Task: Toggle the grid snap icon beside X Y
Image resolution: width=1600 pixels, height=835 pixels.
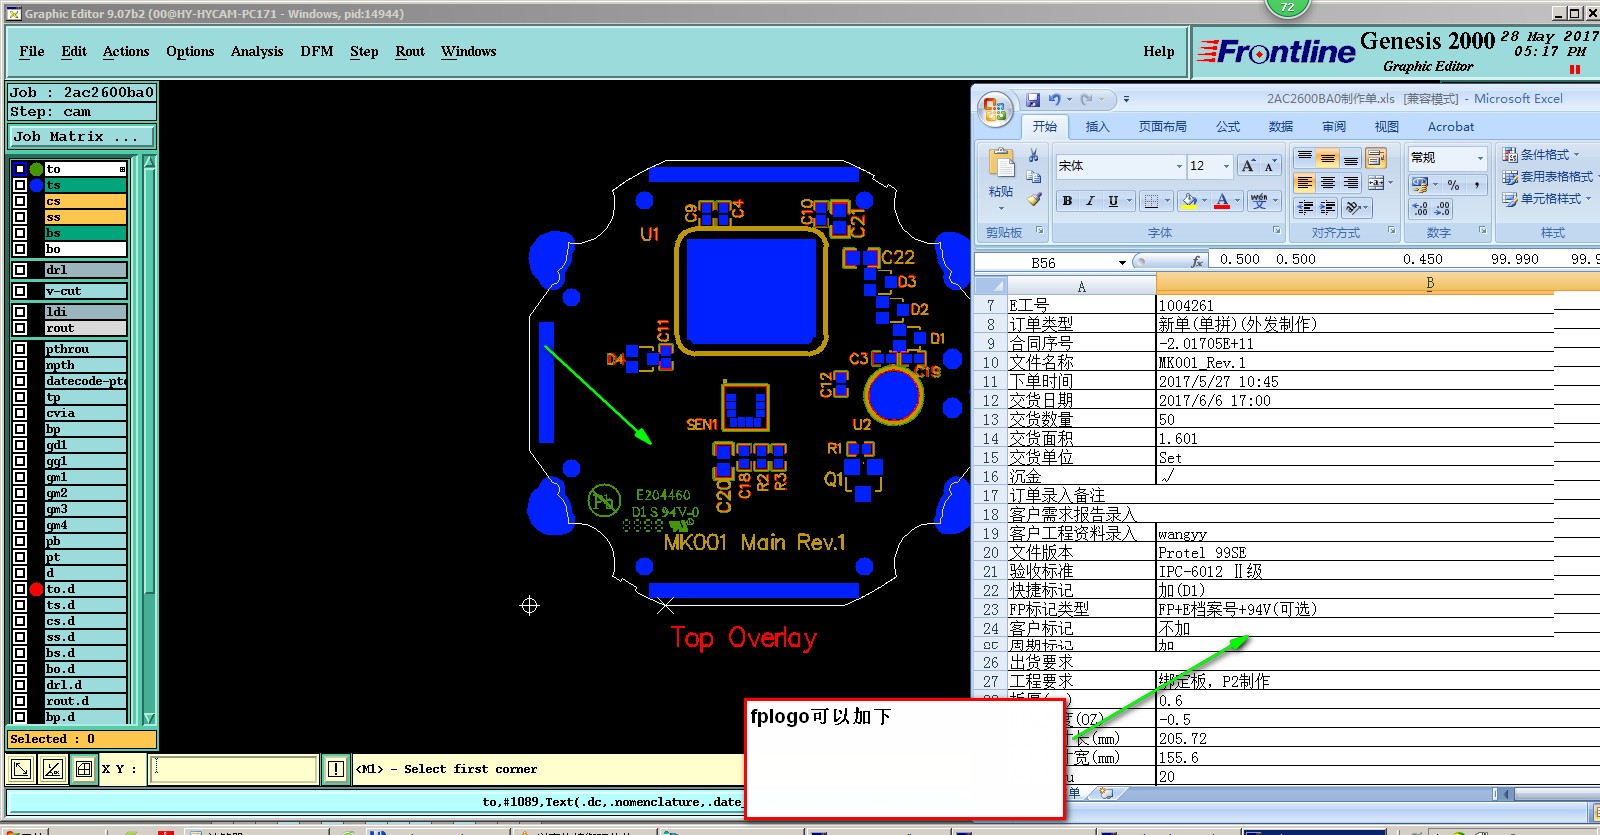Action: 84,769
